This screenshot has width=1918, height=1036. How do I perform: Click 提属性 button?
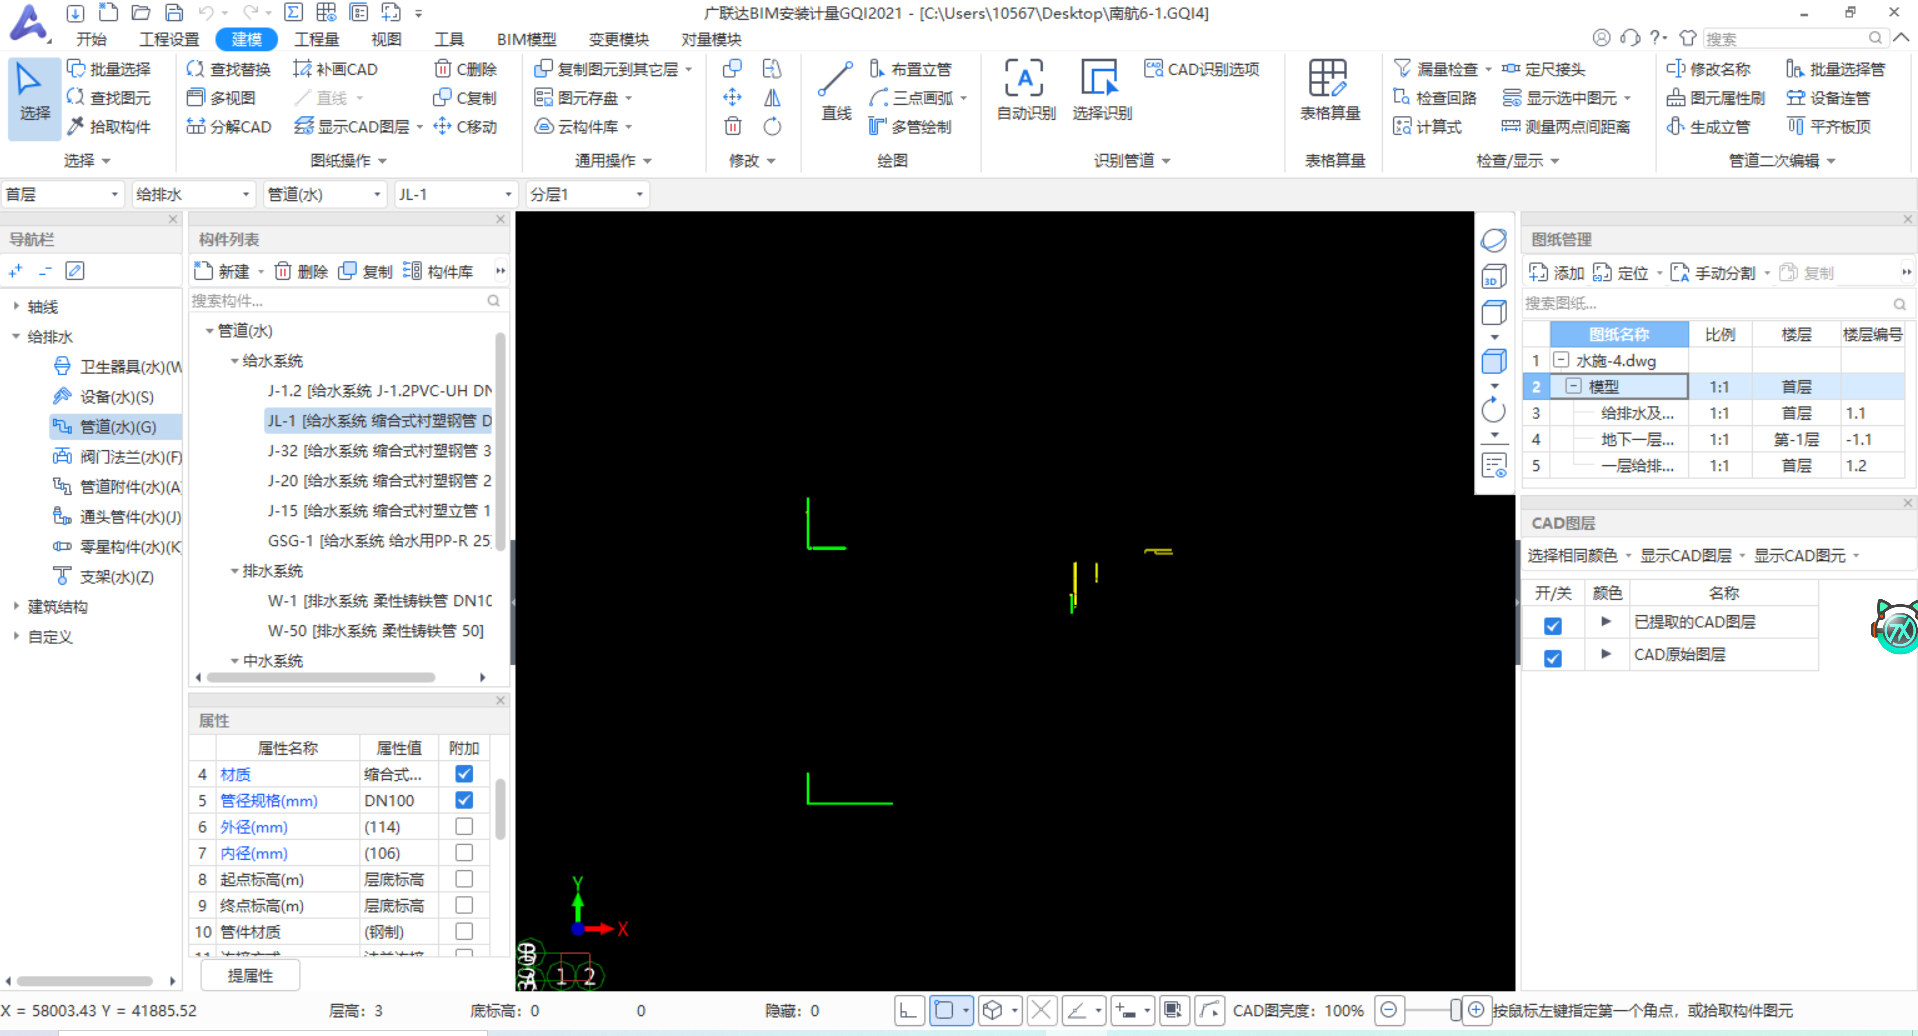coord(250,975)
